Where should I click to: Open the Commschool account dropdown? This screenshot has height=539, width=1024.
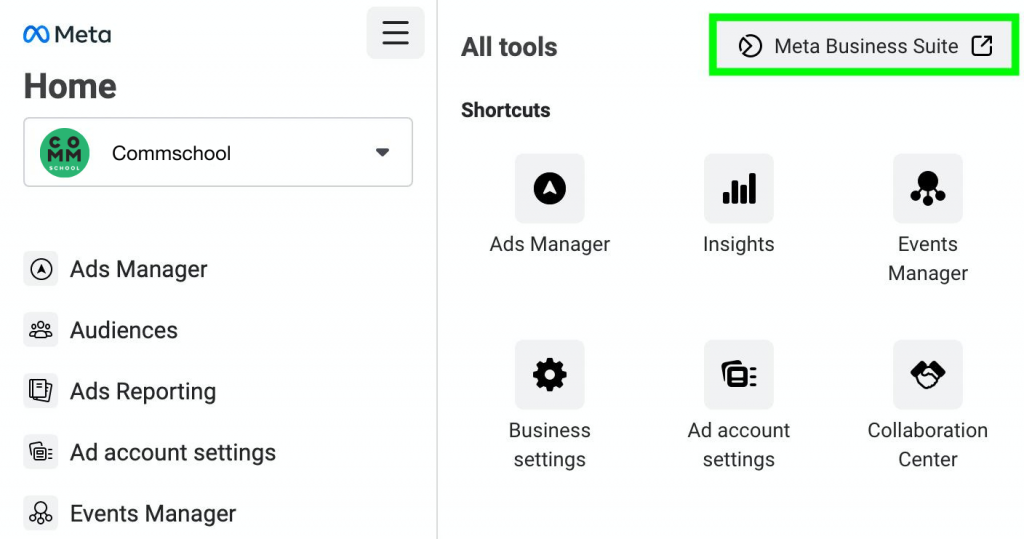click(x=218, y=152)
